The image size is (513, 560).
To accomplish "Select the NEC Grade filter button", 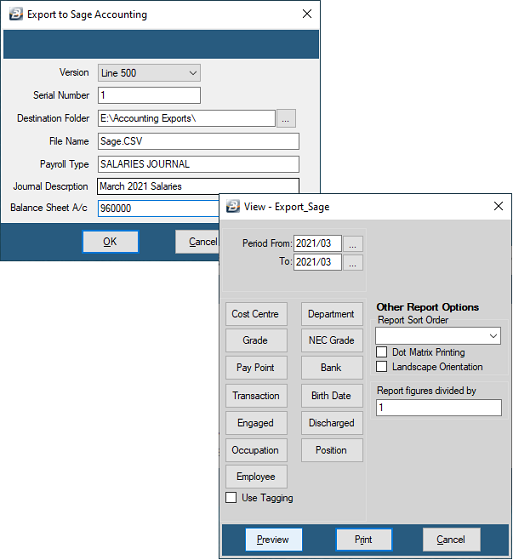I will [x=332, y=340].
